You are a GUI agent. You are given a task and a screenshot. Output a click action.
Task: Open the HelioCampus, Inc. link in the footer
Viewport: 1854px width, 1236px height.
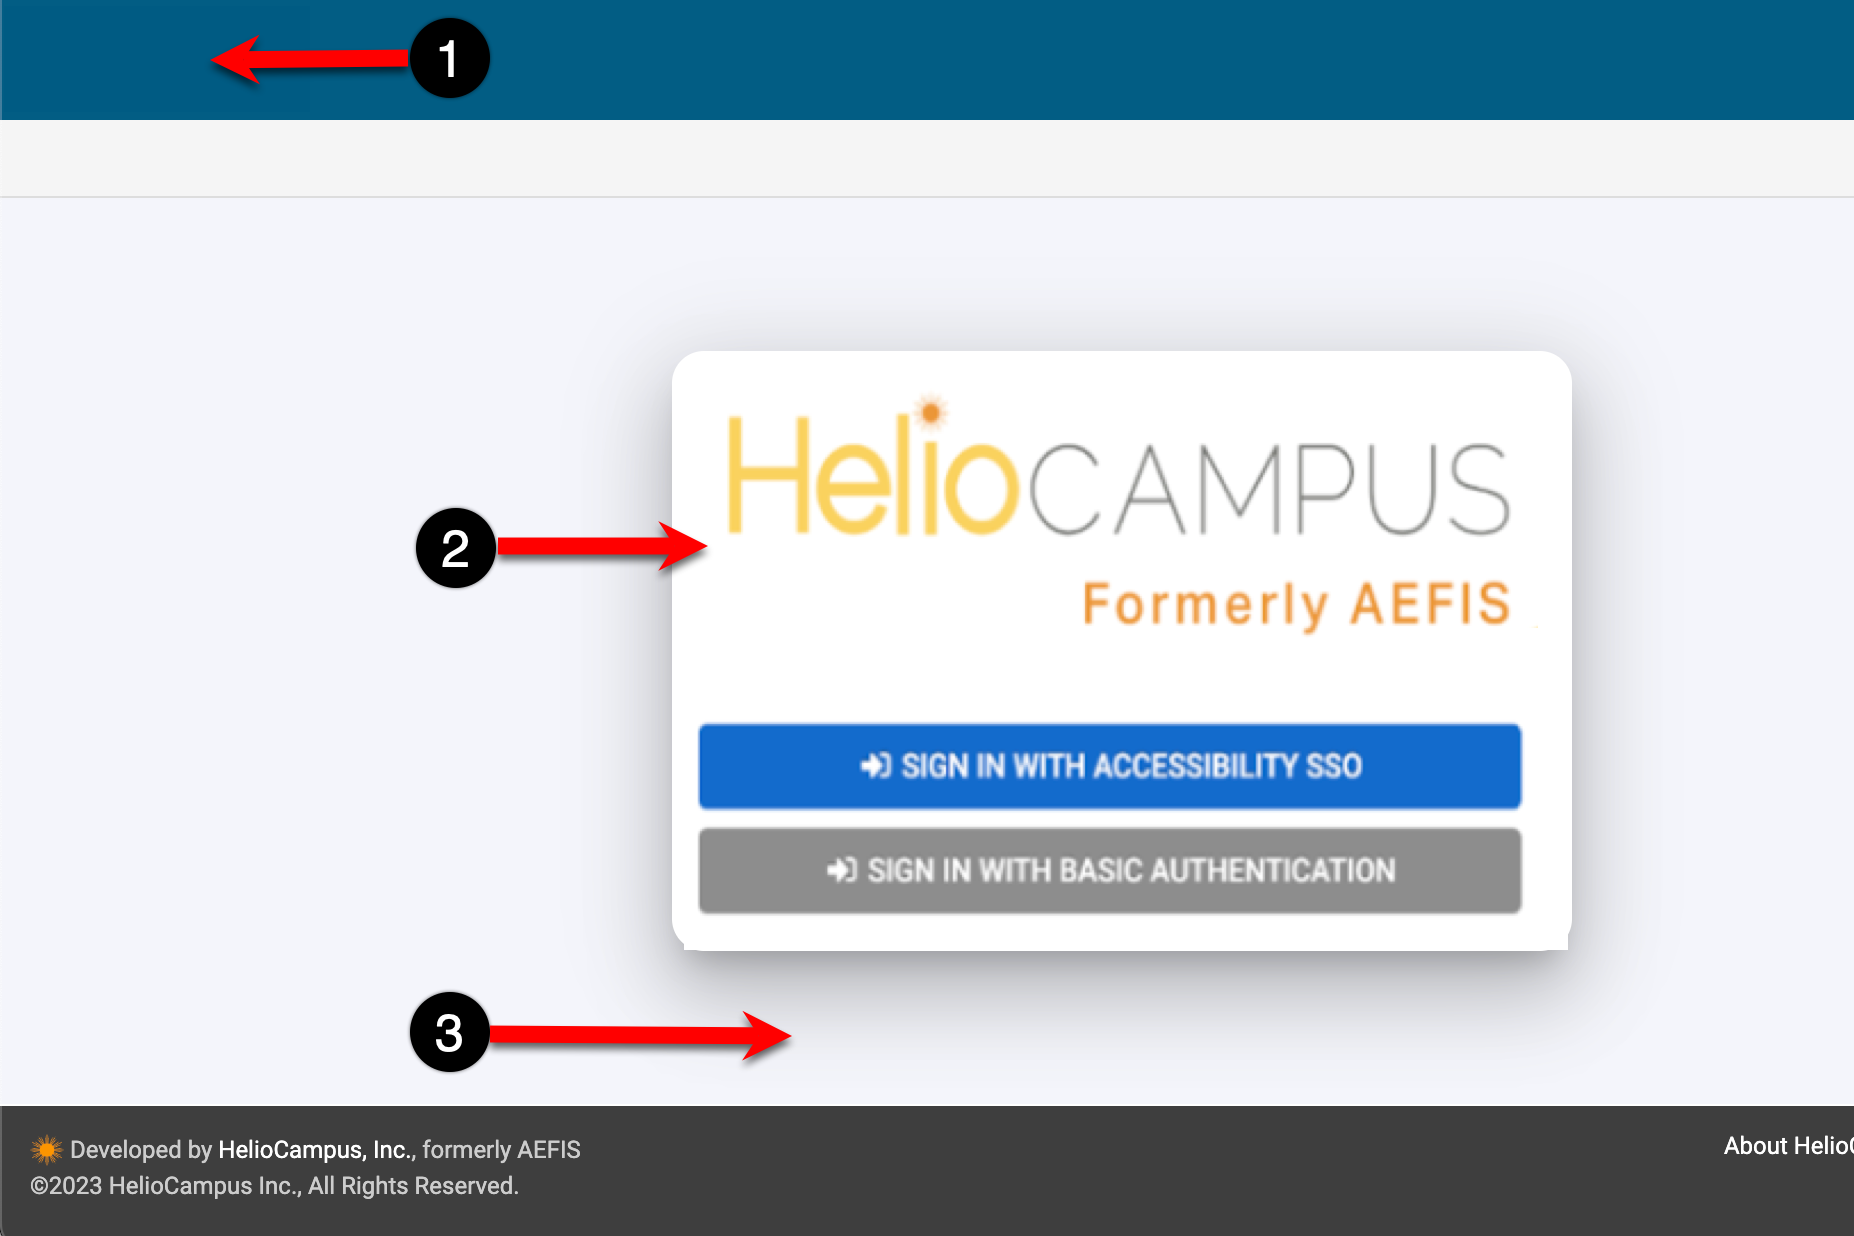coord(315,1150)
